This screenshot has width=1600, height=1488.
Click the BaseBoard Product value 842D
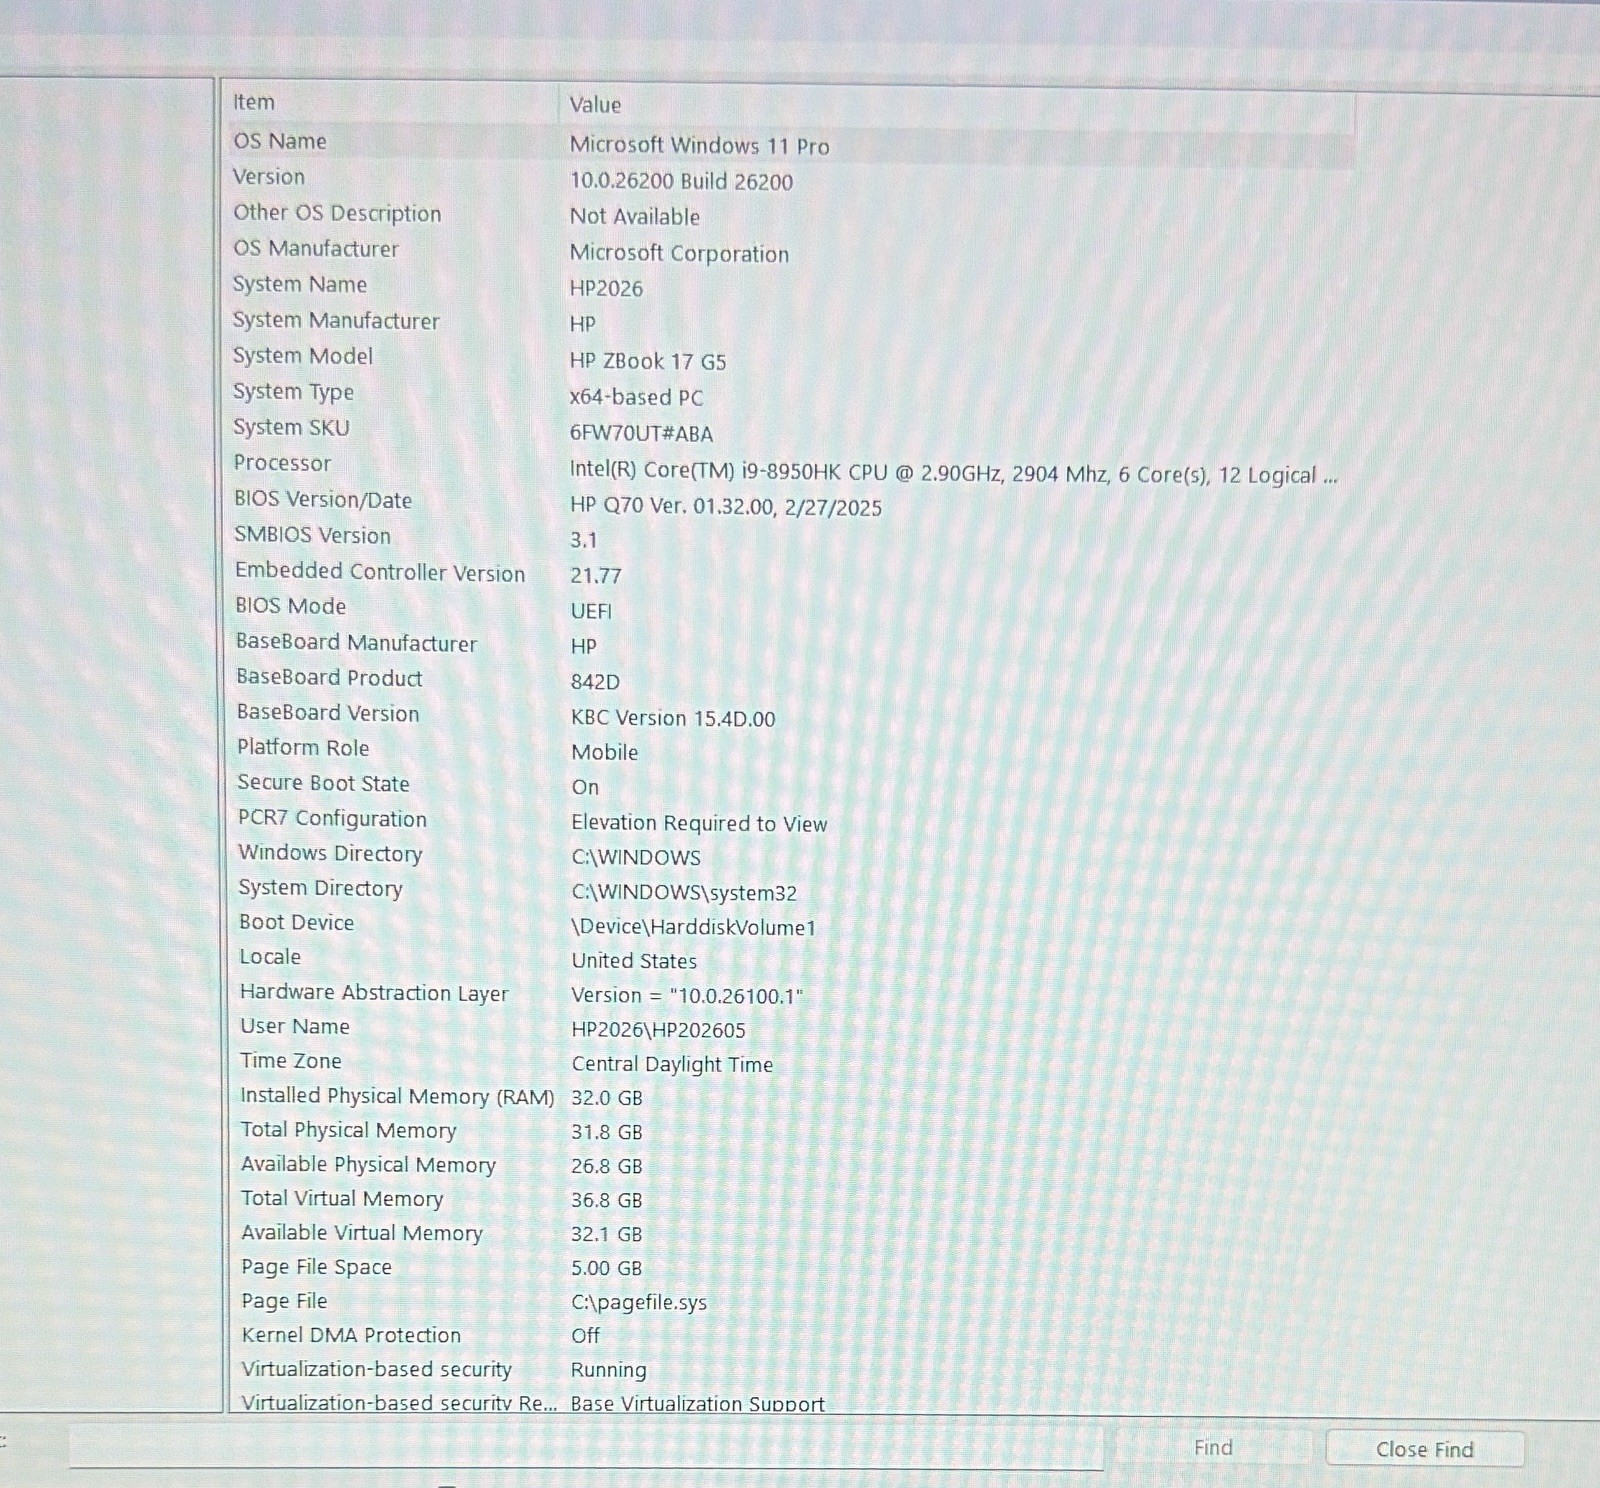click(x=595, y=681)
